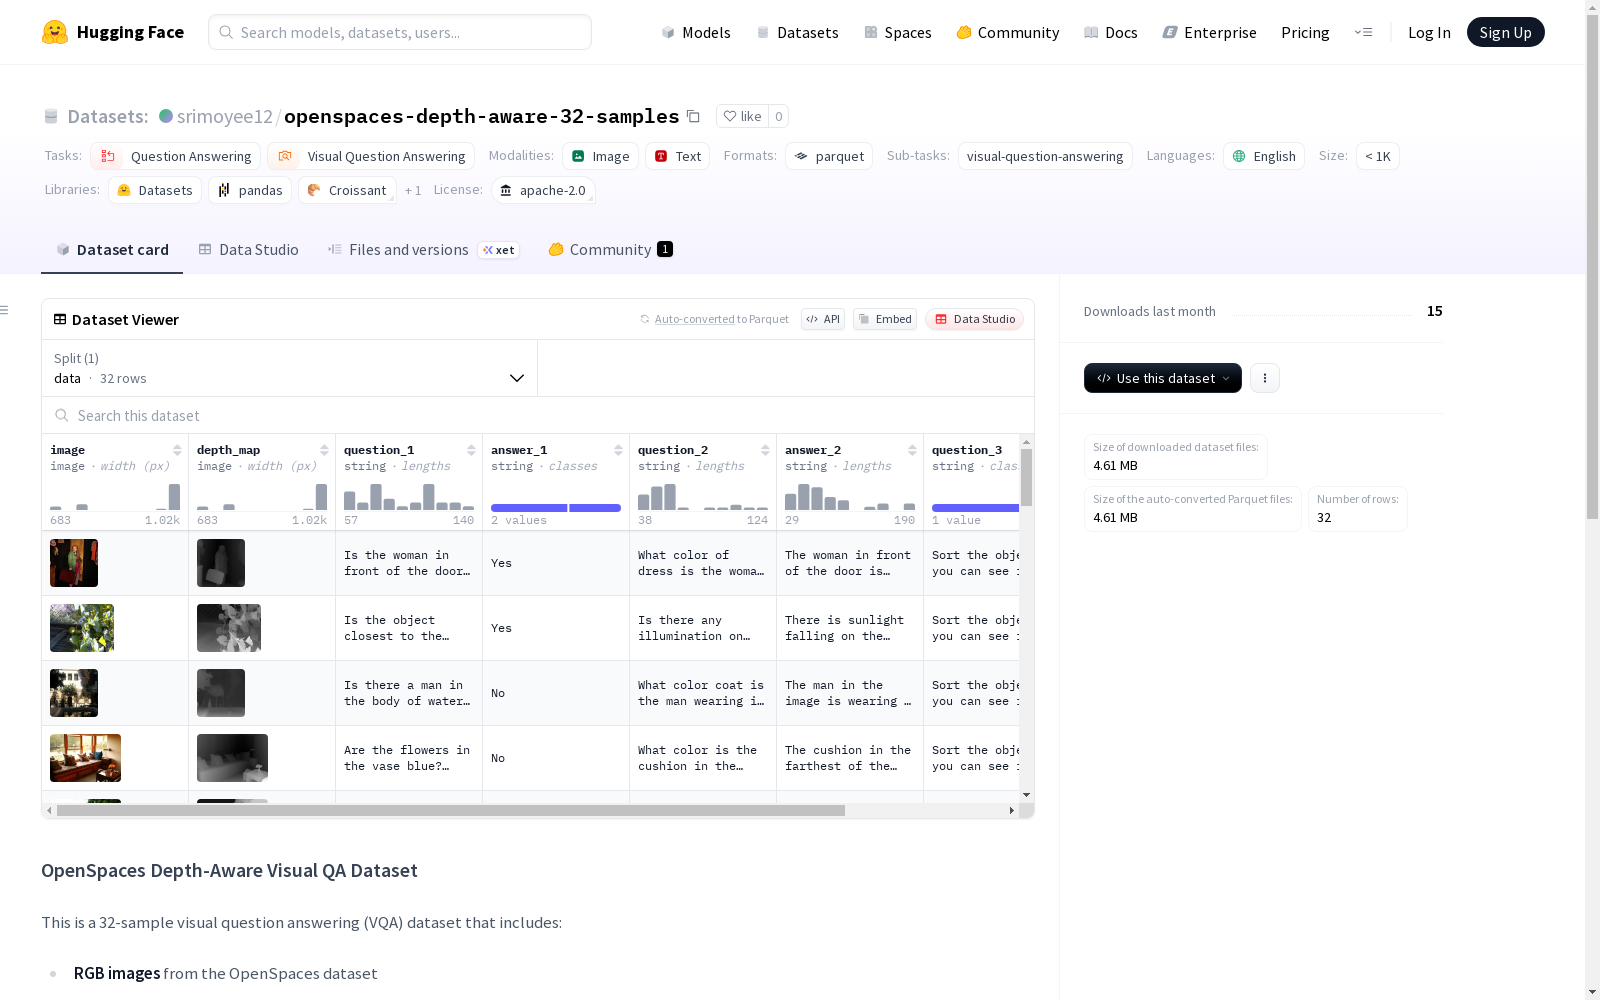Viewport: 1600px width, 1000px height.
Task: Click the Hugging Face logo icon
Action: 55,32
